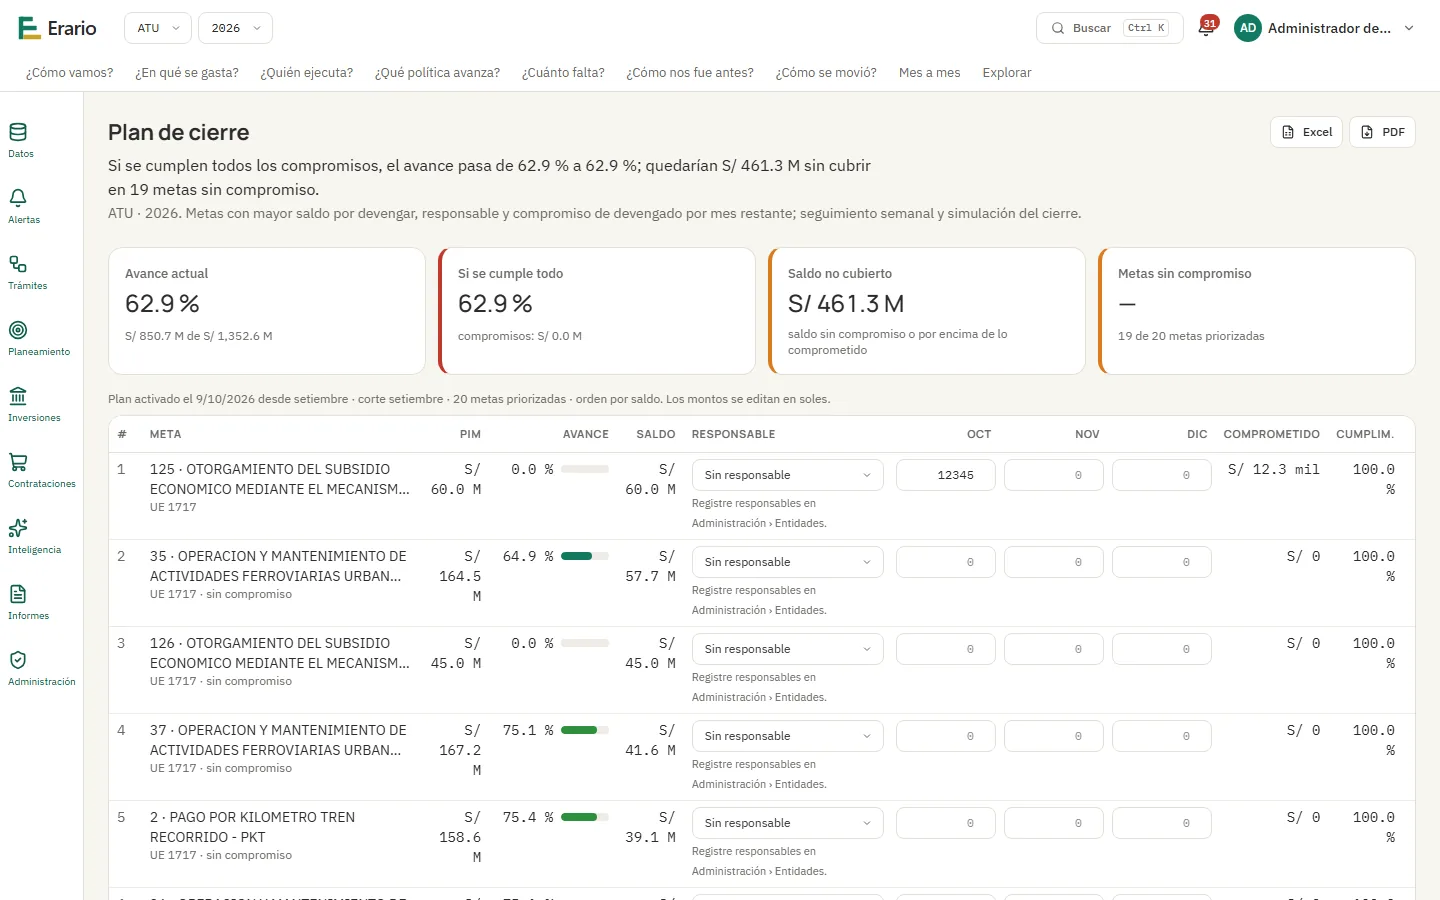Open the Mes a mes tab
This screenshot has width=1440, height=900.
point(930,73)
